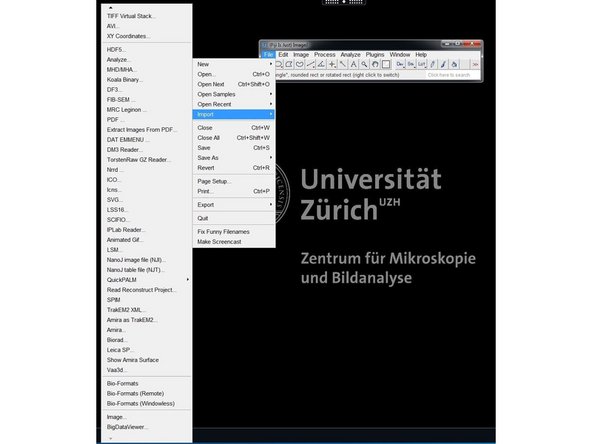Select the Freehand selection tool
Screen dimensions: 592x444
click(x=299, y=65)
